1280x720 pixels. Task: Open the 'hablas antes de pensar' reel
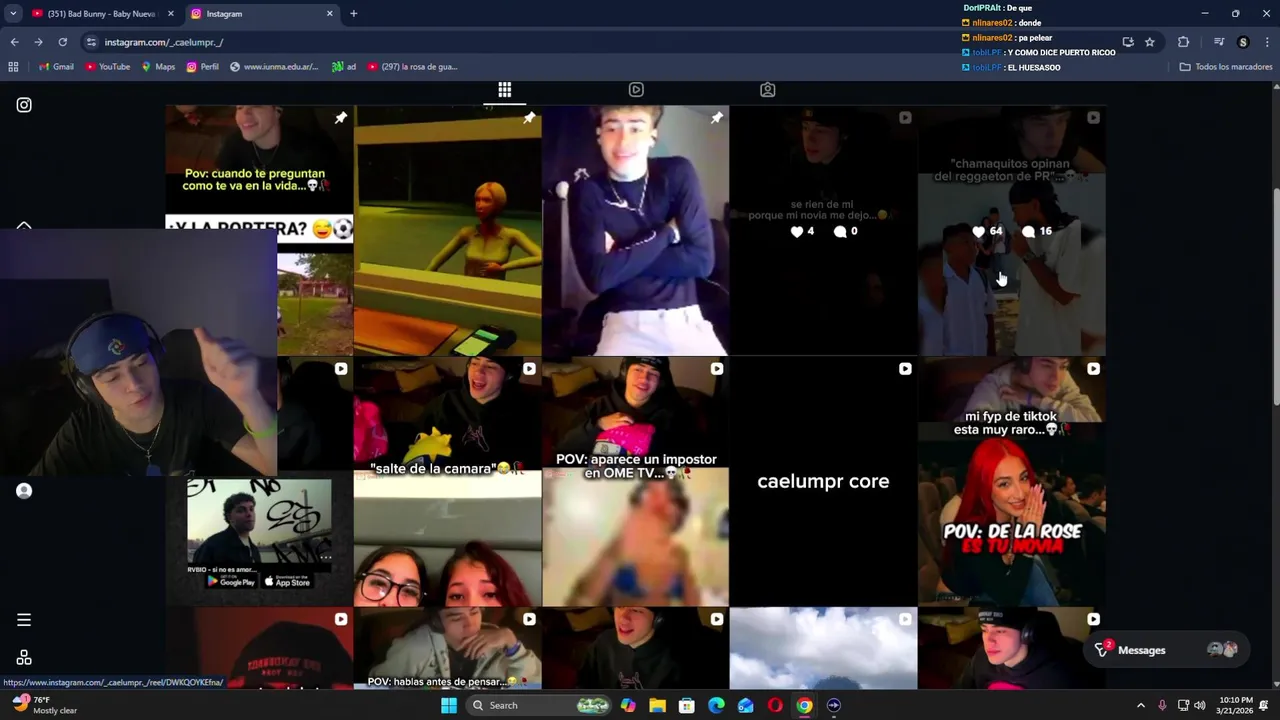[447, 649]
